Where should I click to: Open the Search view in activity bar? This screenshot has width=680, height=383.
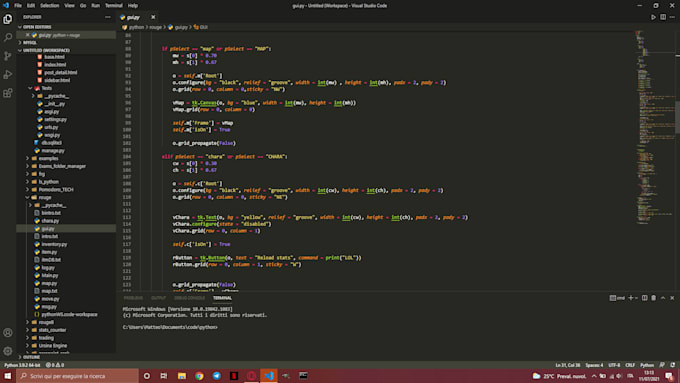(x=7, y=38)
